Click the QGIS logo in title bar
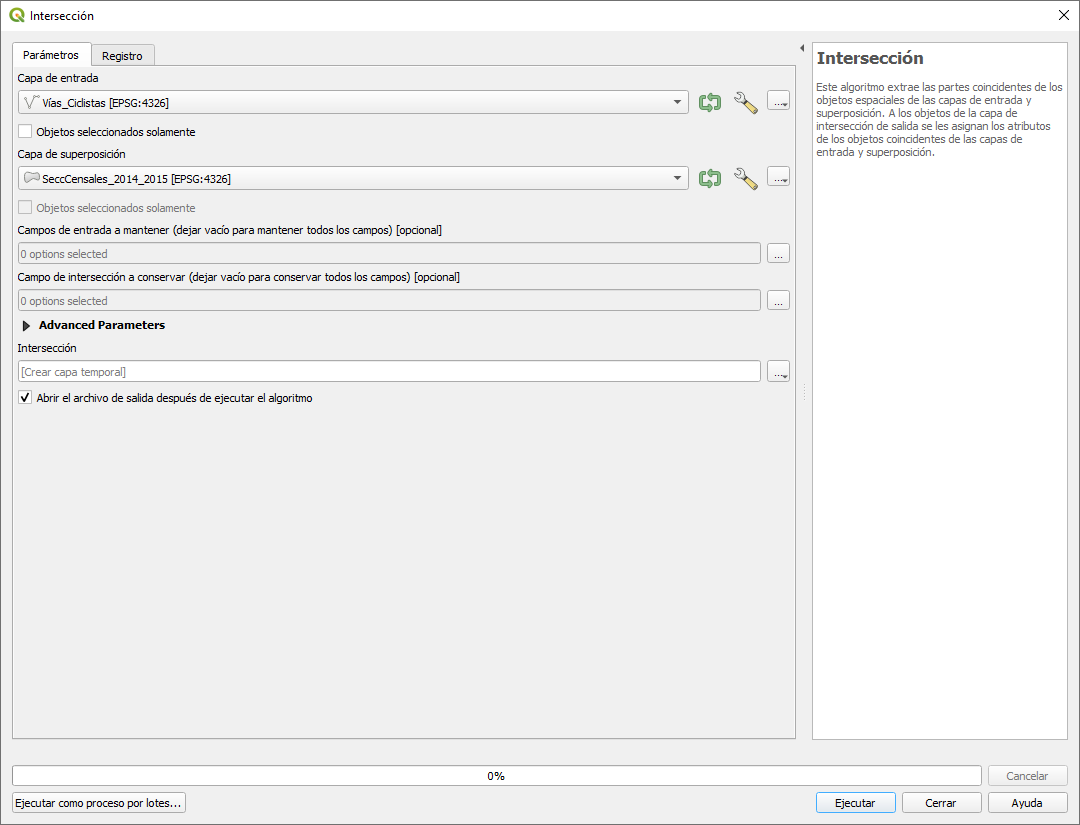The height and width of the screenshot is (825, 1080). tap(17, 15)
